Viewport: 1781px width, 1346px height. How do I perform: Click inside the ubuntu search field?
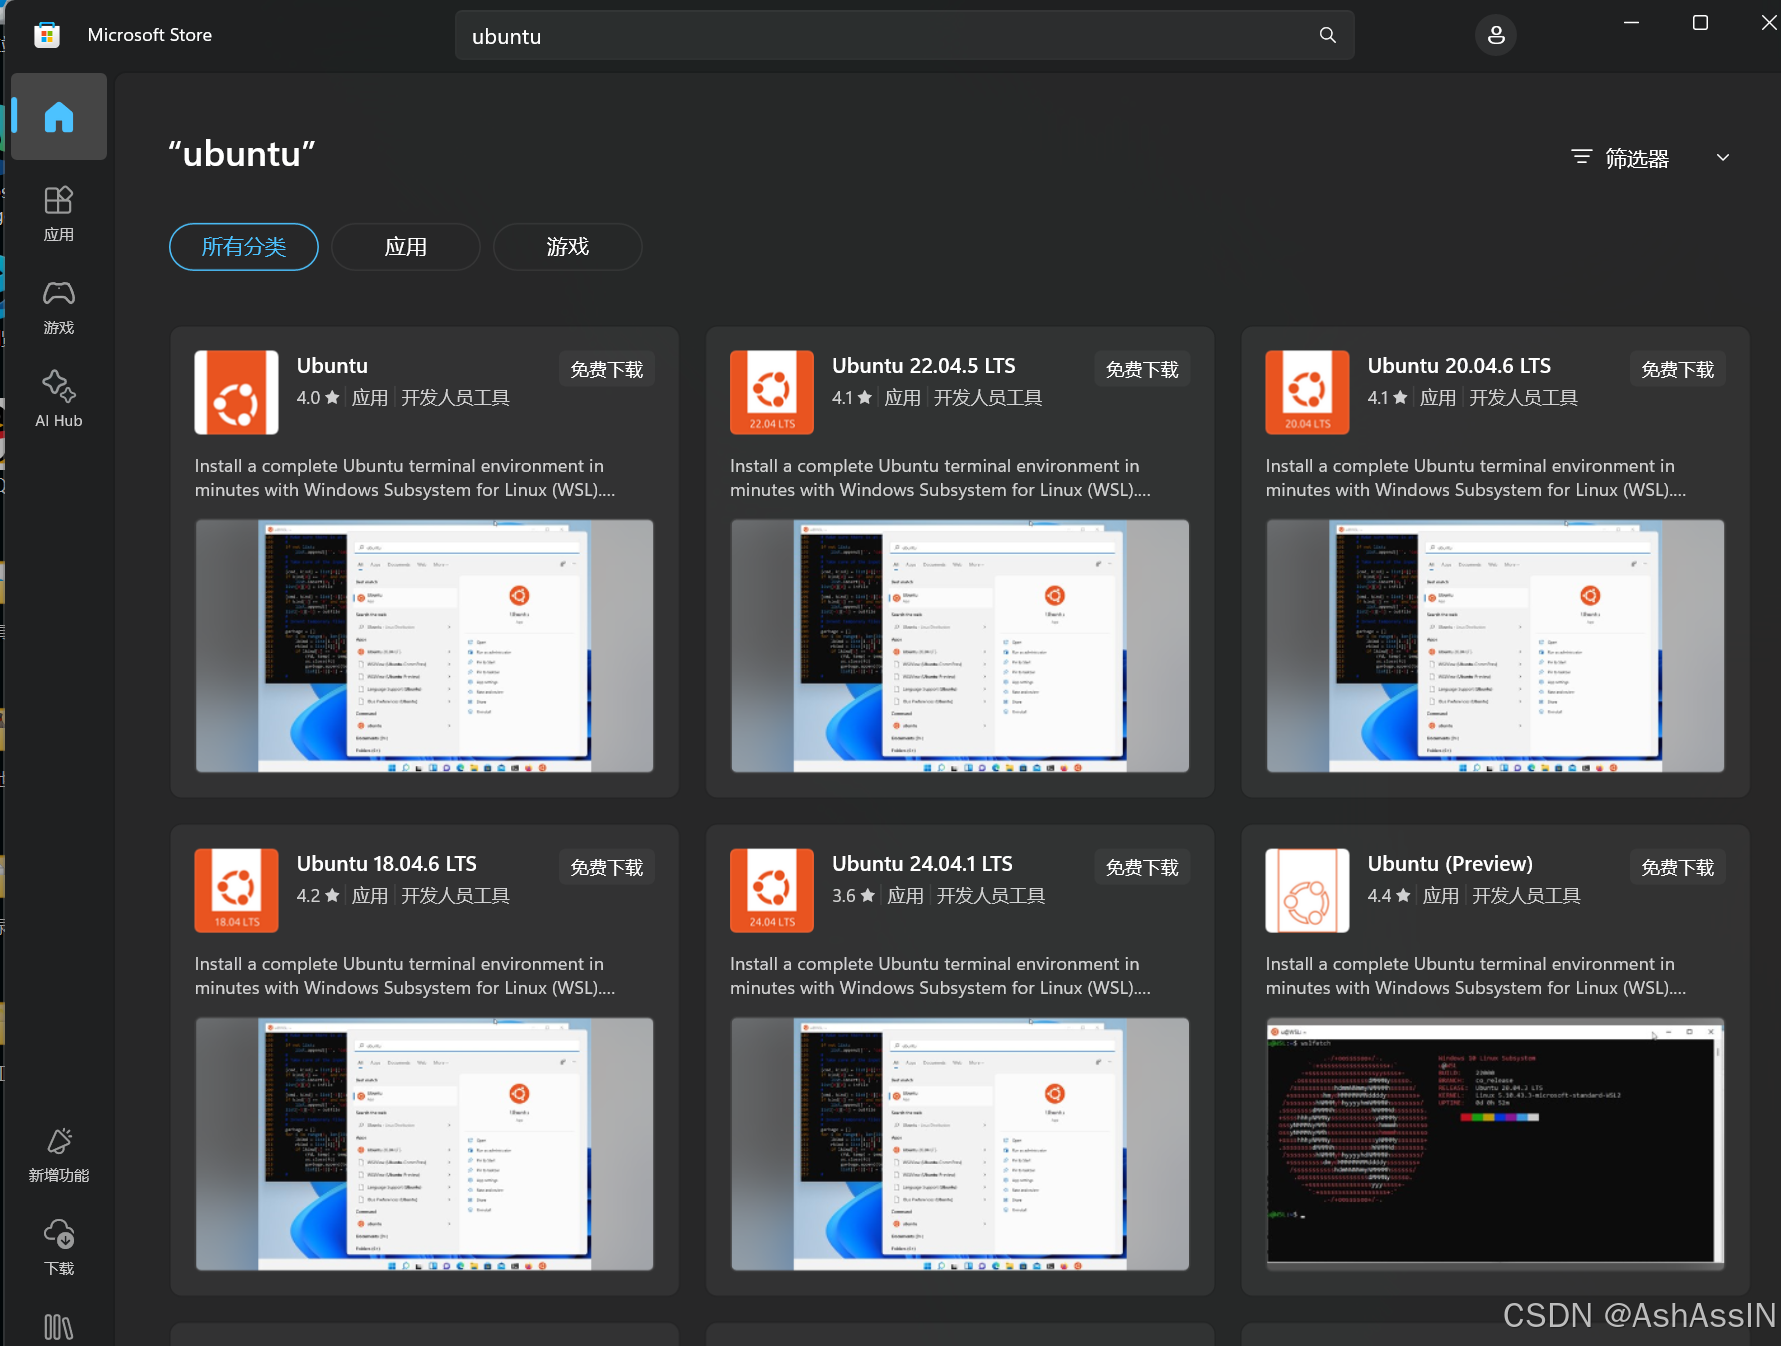(x=800, y=35)
